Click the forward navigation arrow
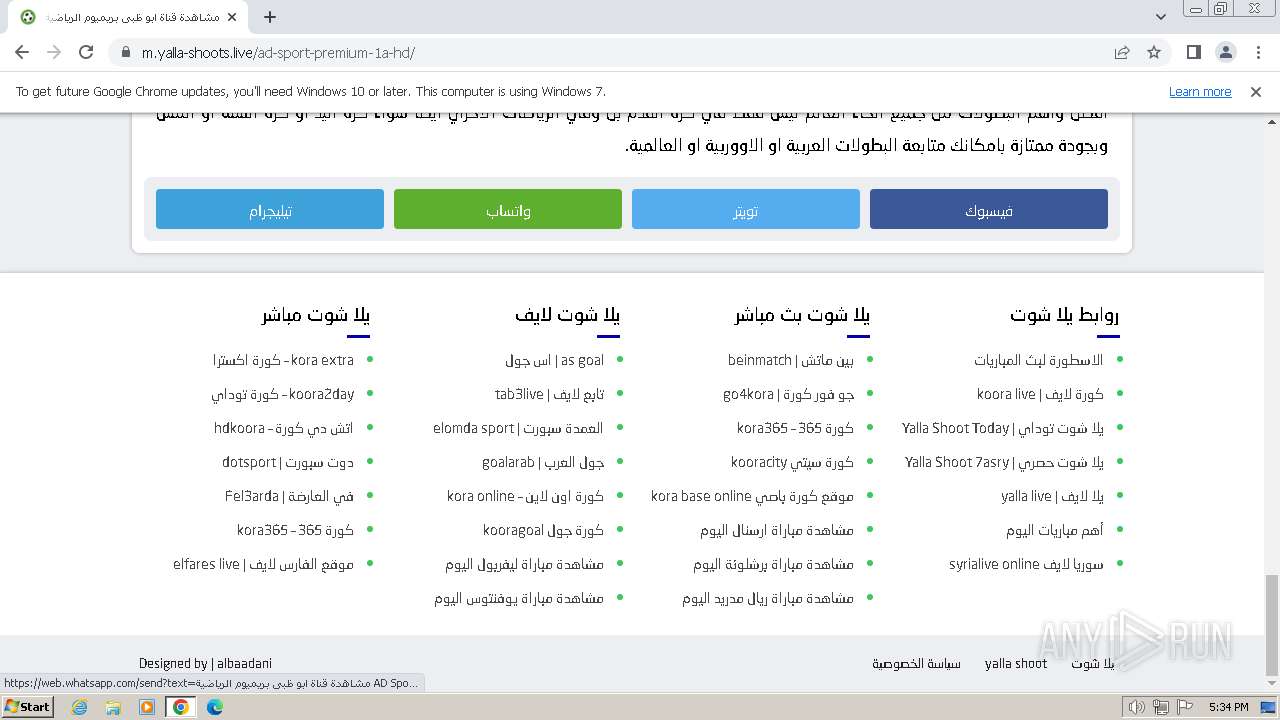Image resolution: width=1280 pixels, height=720 pixels. 54,52
